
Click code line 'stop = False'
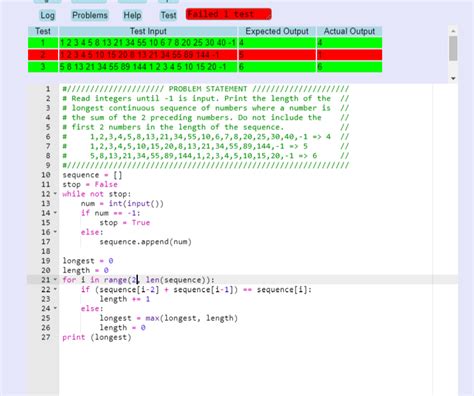[90, 184]
